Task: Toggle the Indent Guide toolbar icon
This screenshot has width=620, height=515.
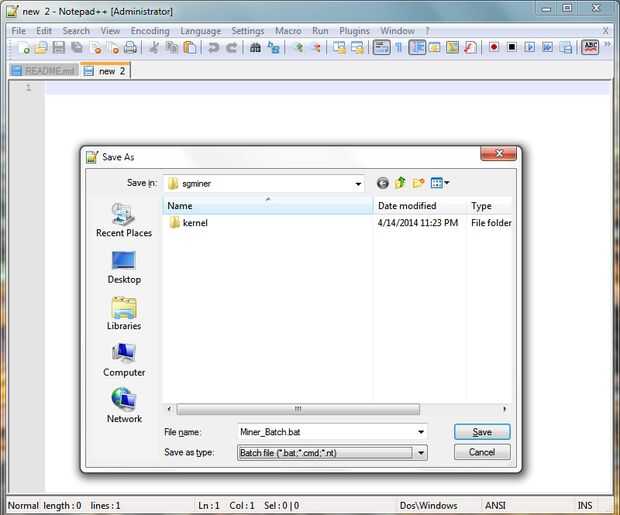Action: click(417, 48)
